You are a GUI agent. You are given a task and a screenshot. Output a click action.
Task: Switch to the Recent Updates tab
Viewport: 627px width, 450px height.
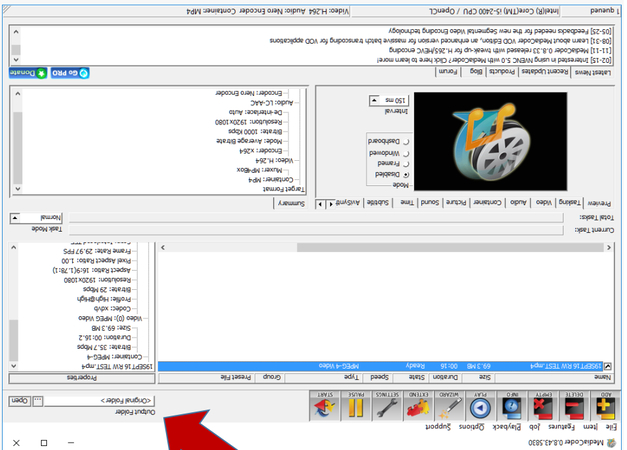(x=544, y=72)
